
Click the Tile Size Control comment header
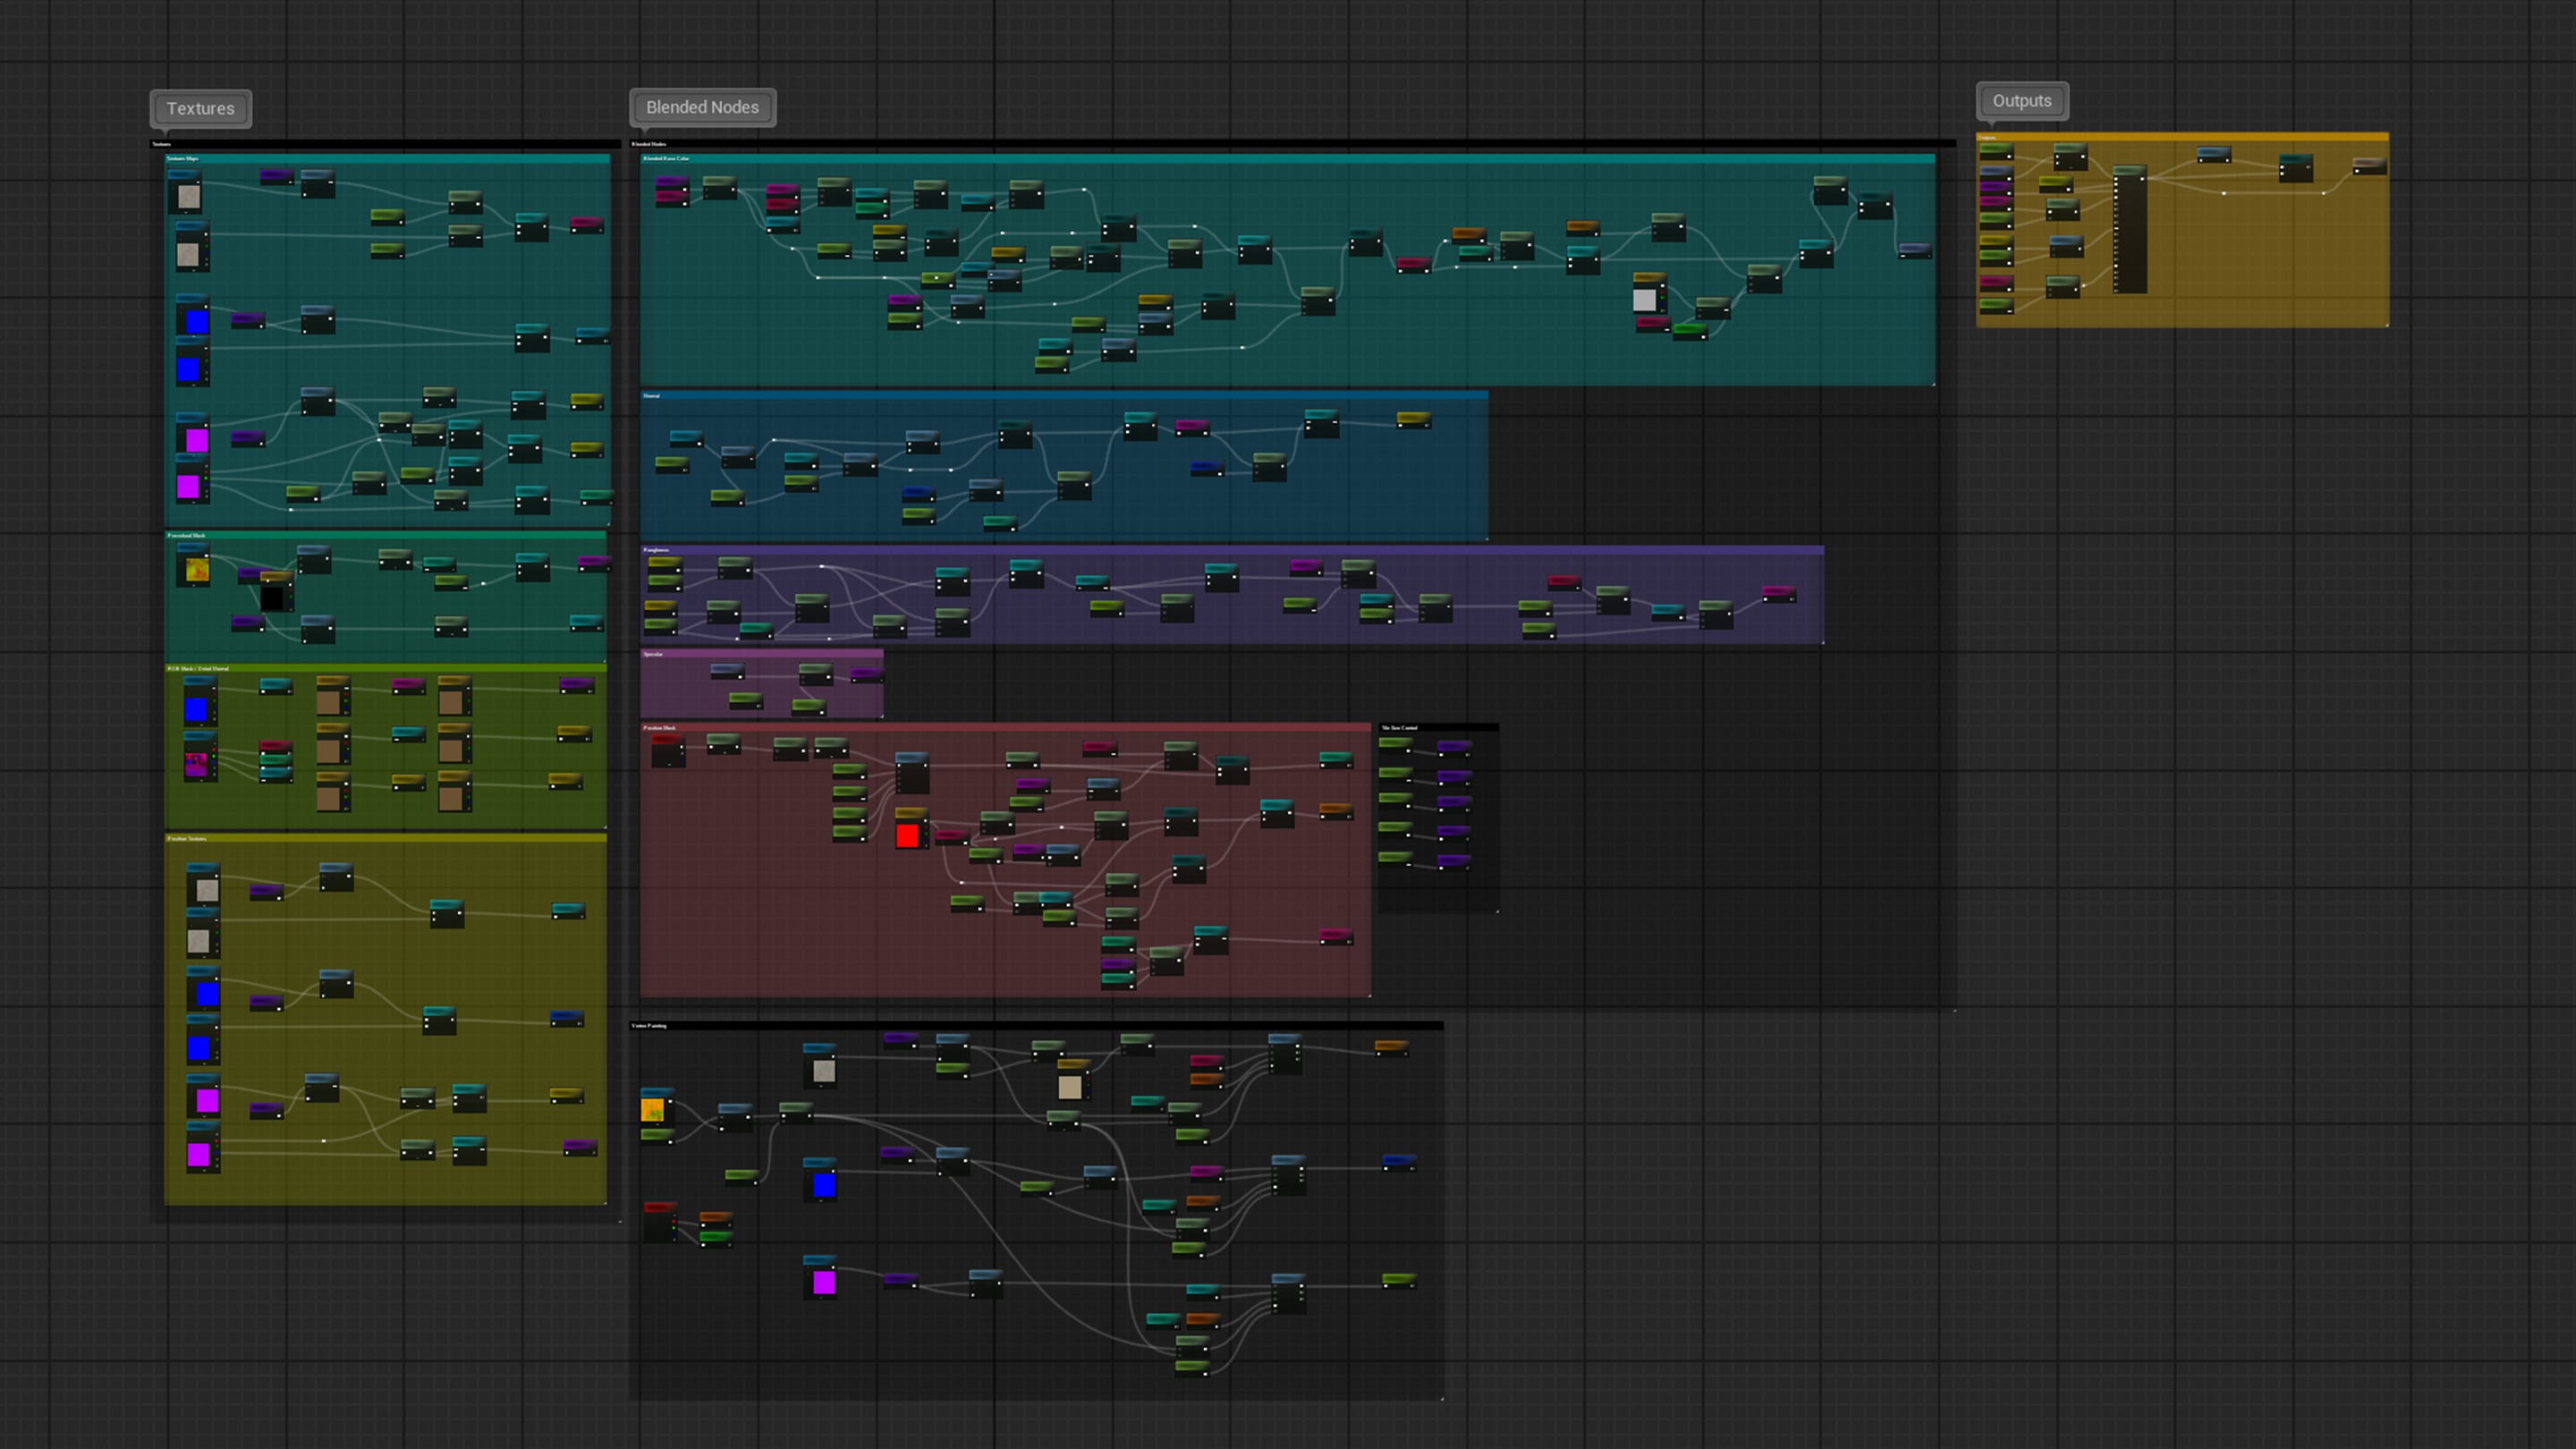[x=1438, y=727]
